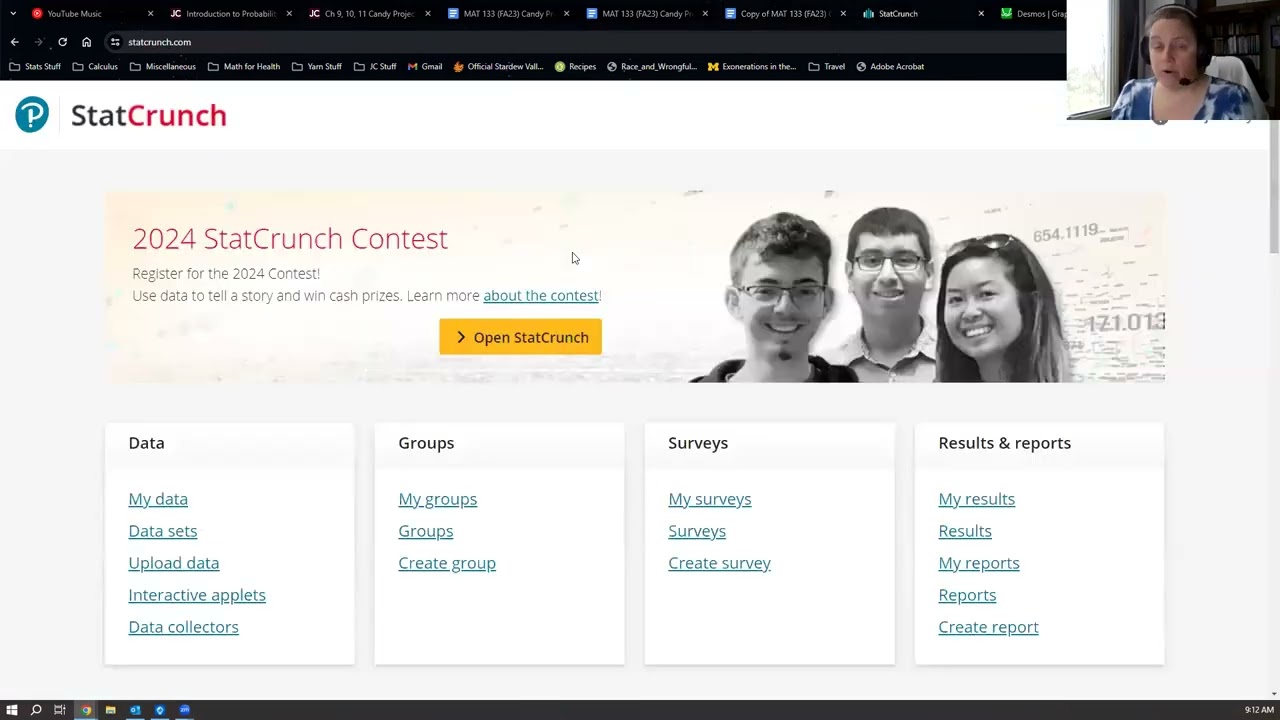Viewport: 1280px width, 720px height.
Task: Click the Create report link
Action: [989, 627]
